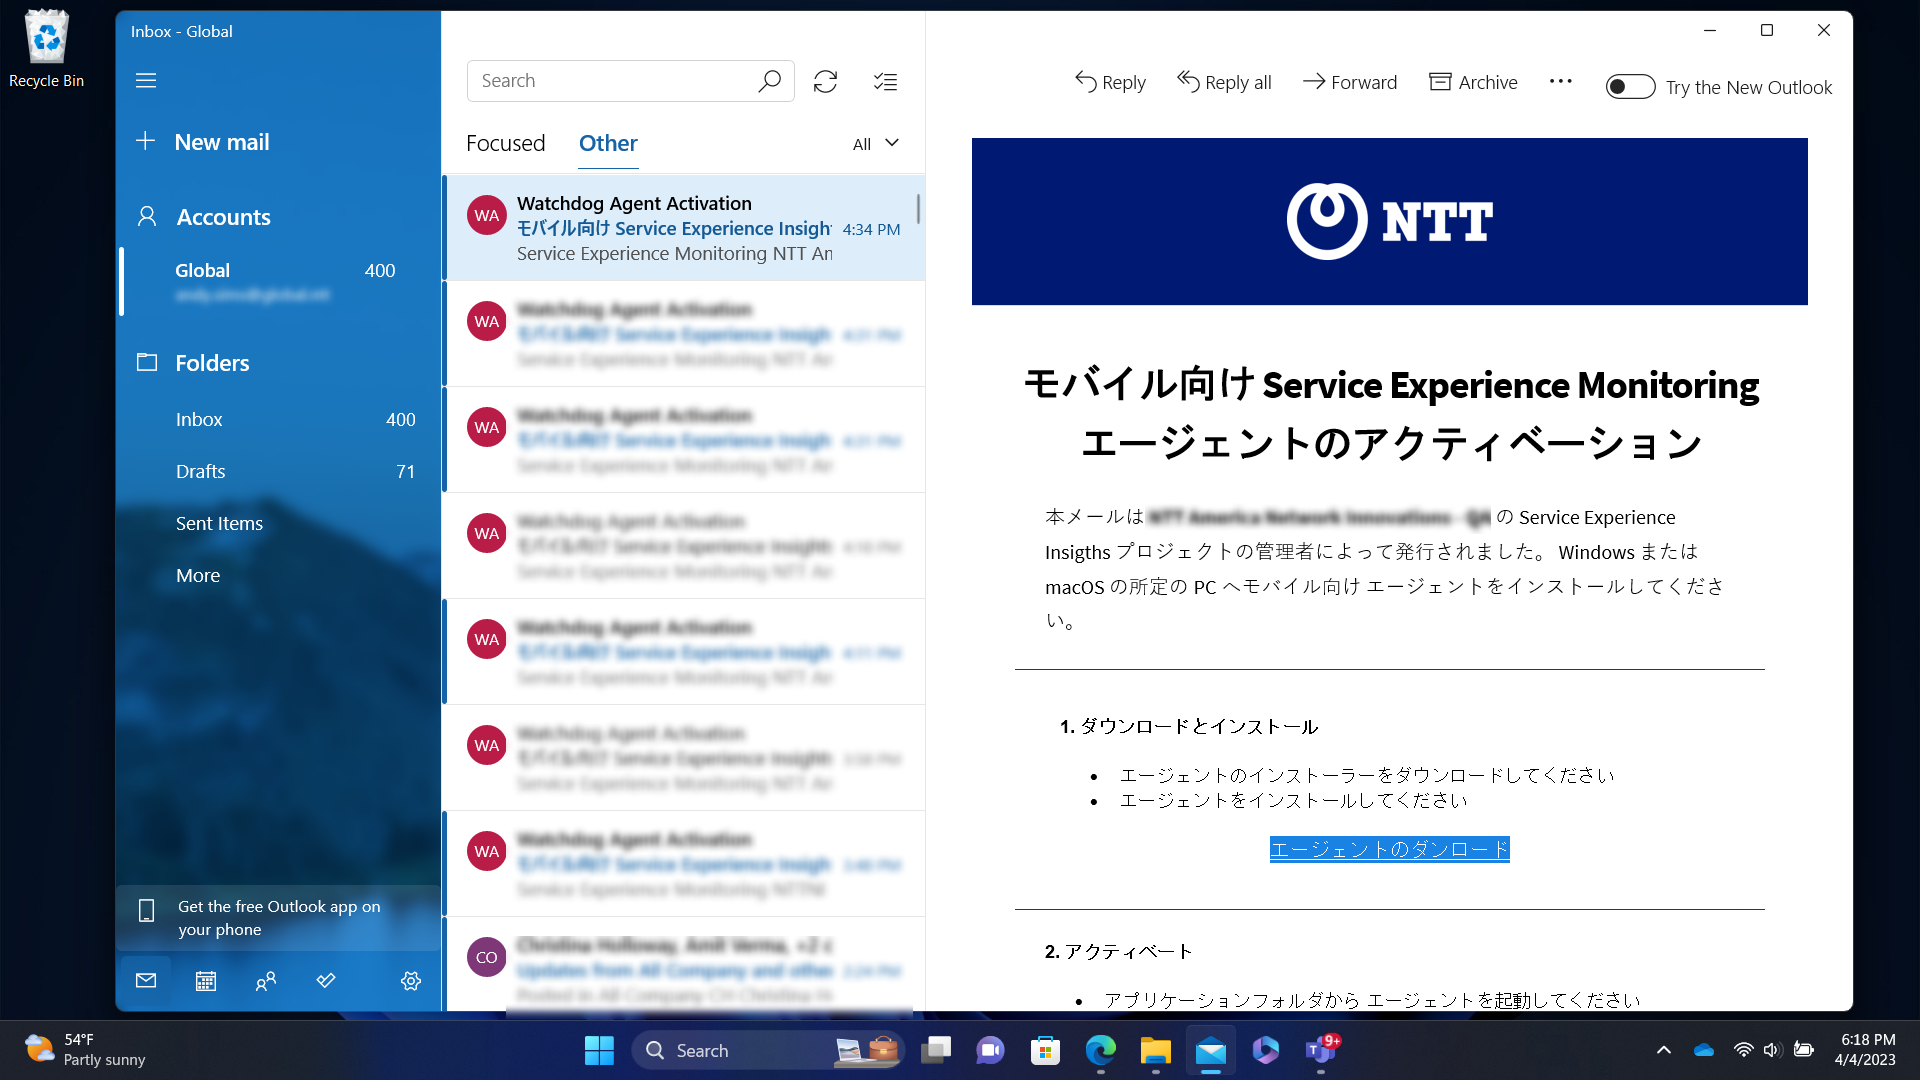Viewport: 1920px width, 1080px height.
Task: Switch to Calendar view icon
Action: pos(206,981)
